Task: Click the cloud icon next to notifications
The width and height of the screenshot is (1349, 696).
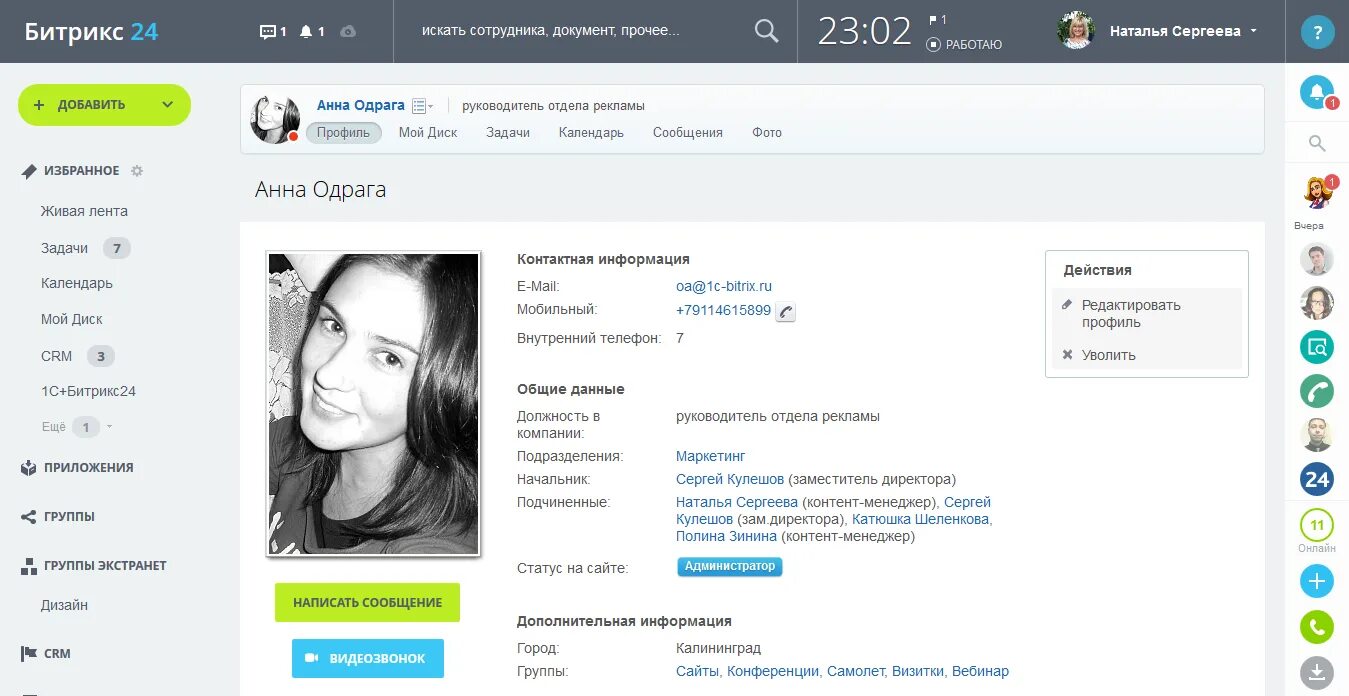Action: 347,31
